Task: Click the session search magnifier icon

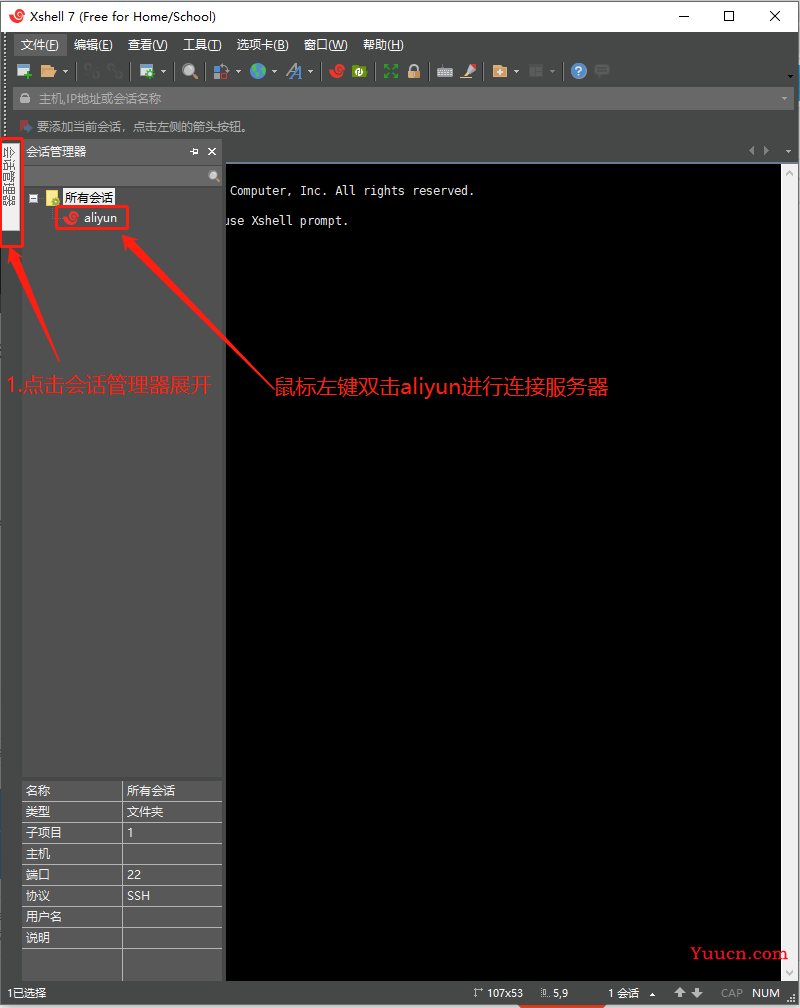Action: 214,176
